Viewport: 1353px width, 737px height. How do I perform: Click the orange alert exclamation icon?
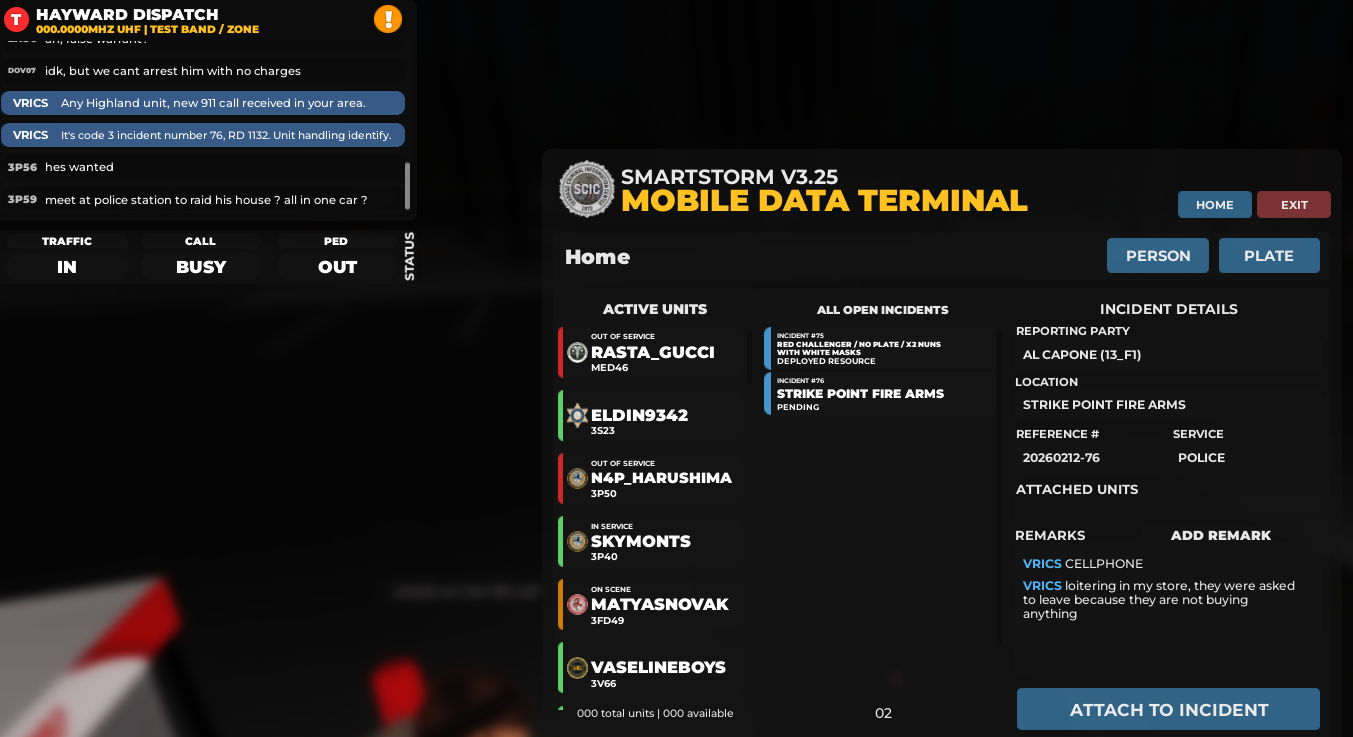click(x=388, y=19)
